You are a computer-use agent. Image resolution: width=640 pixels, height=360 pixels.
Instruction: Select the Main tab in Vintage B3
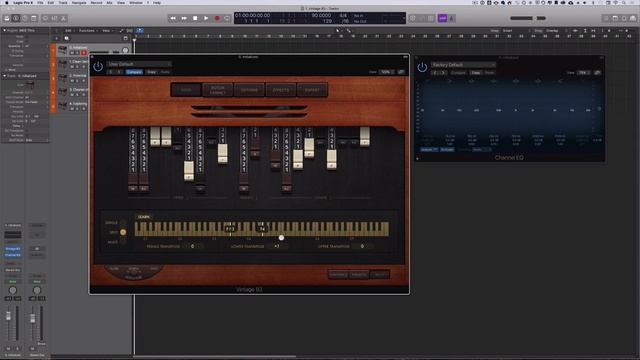point(186,90)
